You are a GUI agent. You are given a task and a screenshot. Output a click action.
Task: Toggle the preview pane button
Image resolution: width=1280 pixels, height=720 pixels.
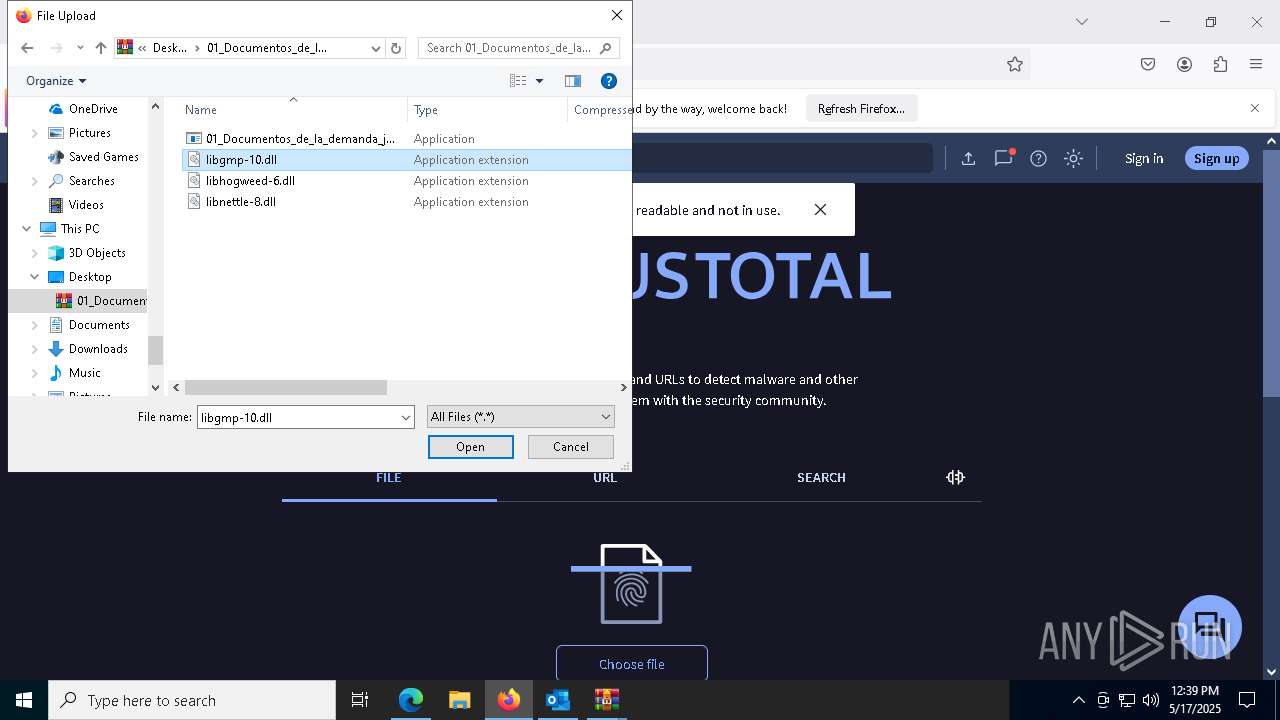pos(573,81)
